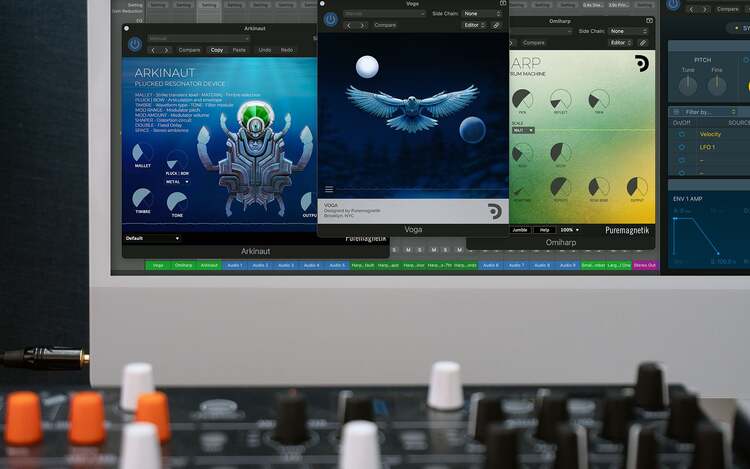The height and width of the screenshot is (469, 750).
Task: Click Compare in the Arkinaut window
Action: tap(189, 50)
